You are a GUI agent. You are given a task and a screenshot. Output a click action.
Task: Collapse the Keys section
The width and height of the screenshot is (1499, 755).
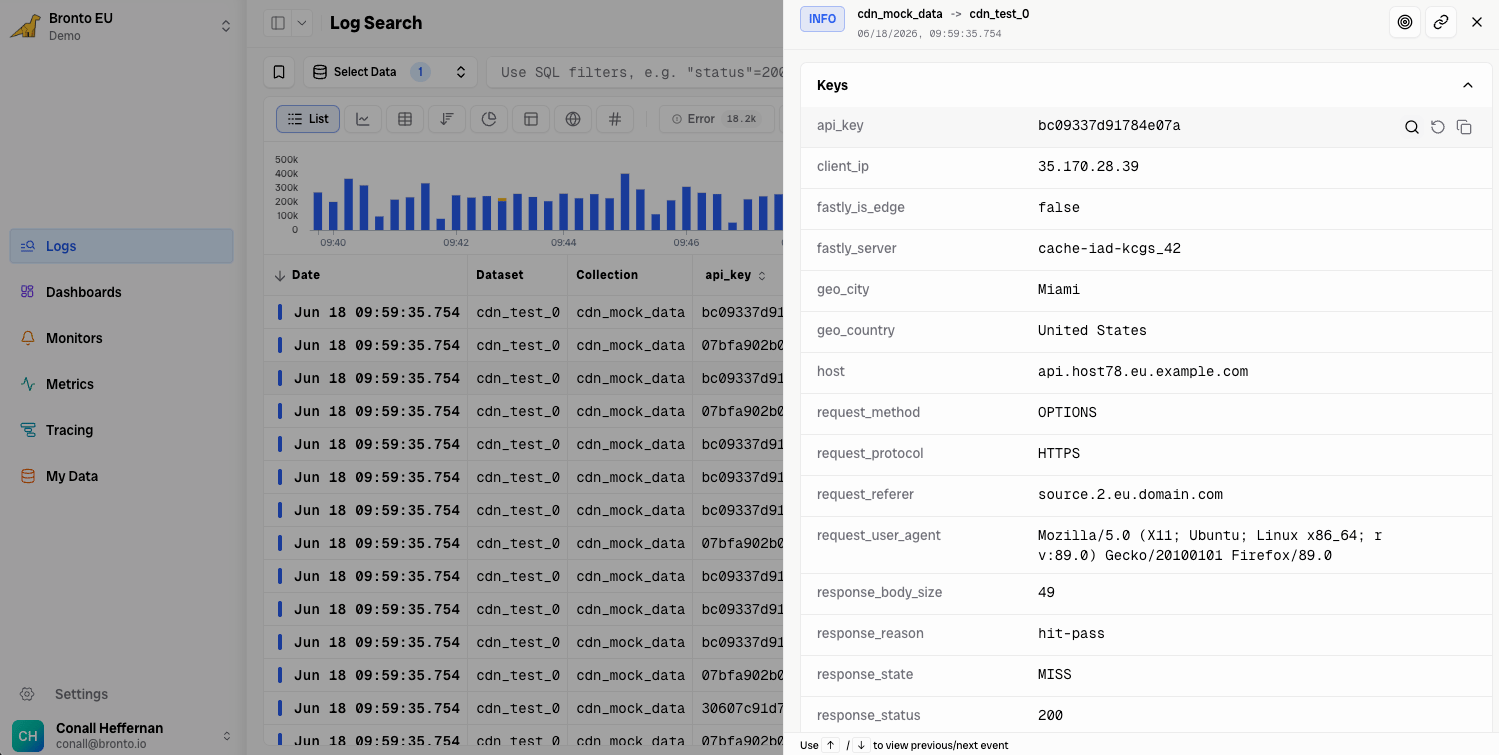1468,85
